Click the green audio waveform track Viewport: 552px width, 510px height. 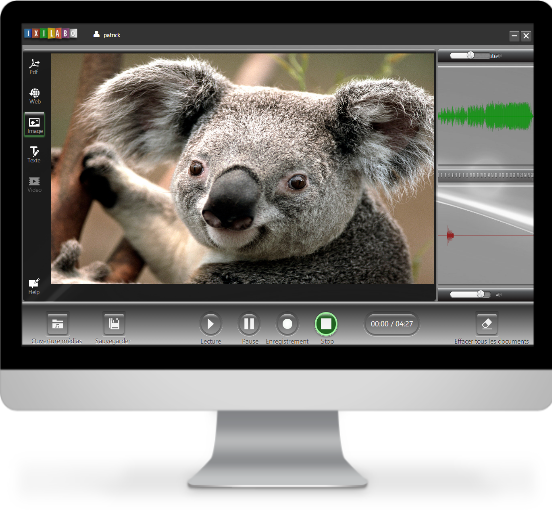coord(485,115)
